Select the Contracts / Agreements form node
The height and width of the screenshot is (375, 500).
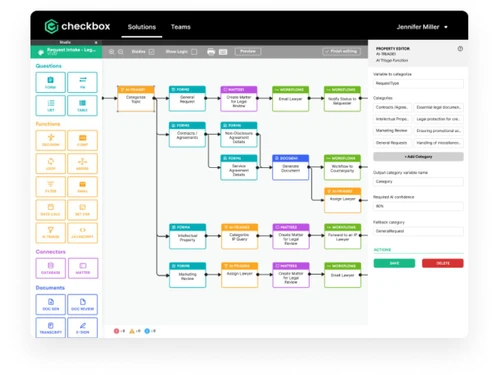(x=187, y=135)
